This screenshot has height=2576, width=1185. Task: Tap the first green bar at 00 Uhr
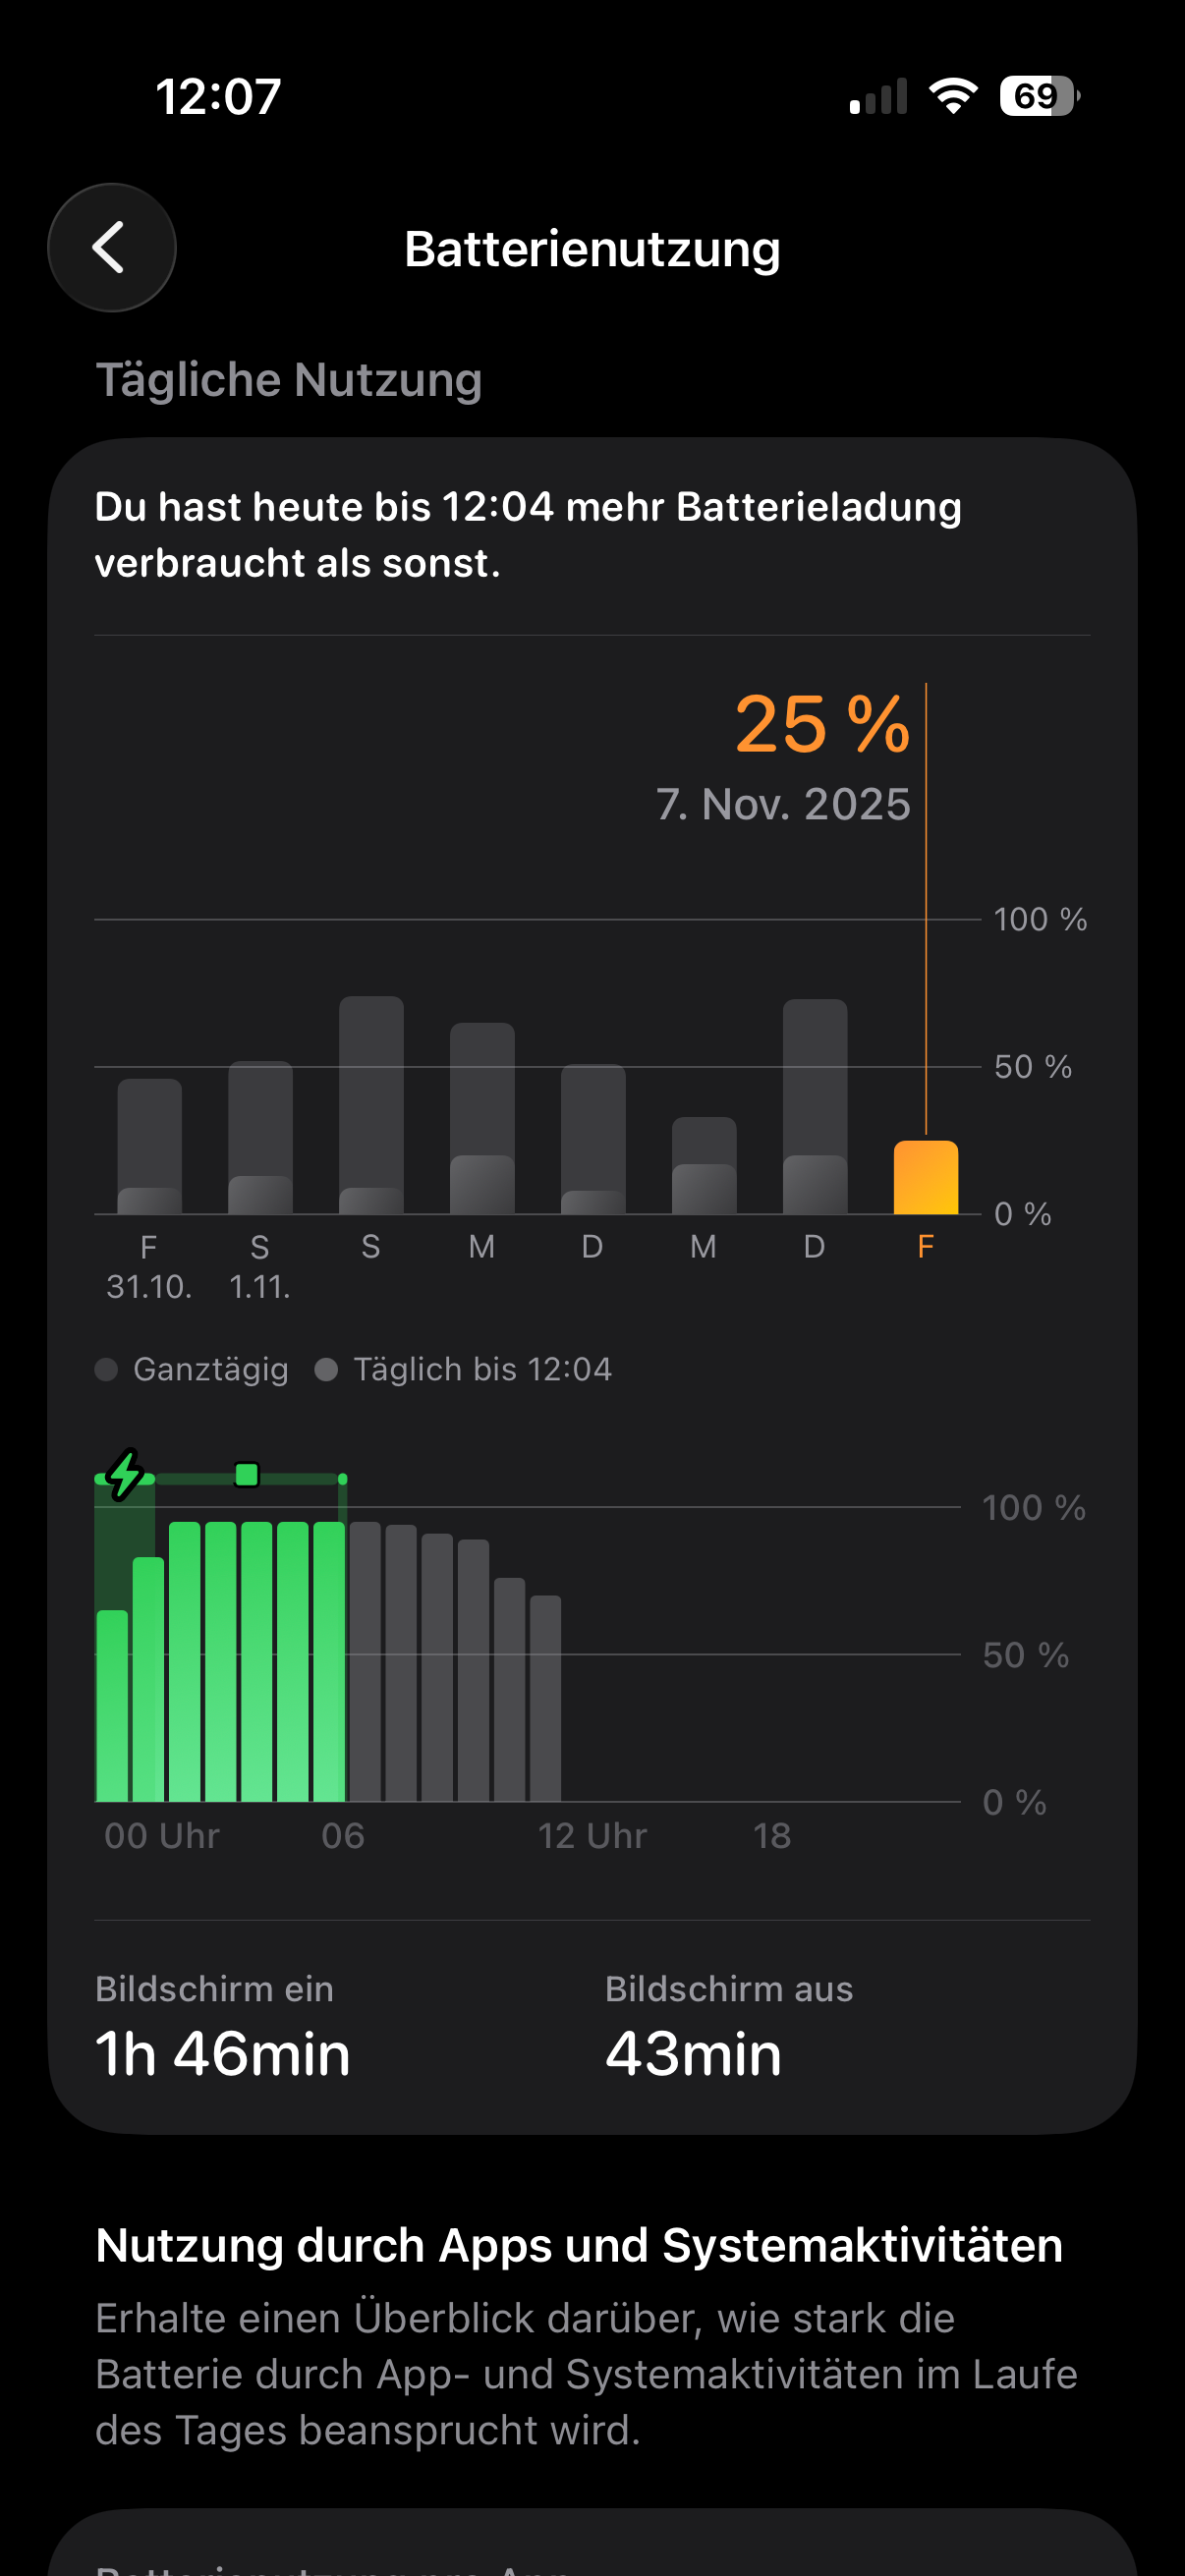coord(112,1705)
